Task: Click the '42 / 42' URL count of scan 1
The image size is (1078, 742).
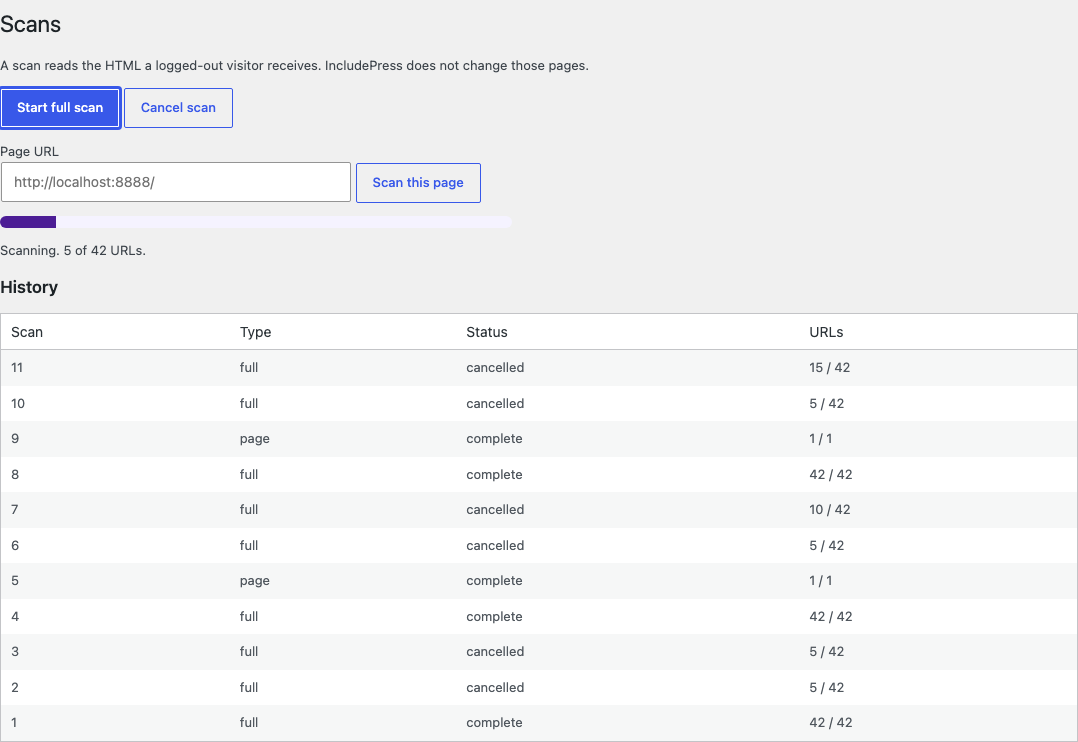Action: 831,722
